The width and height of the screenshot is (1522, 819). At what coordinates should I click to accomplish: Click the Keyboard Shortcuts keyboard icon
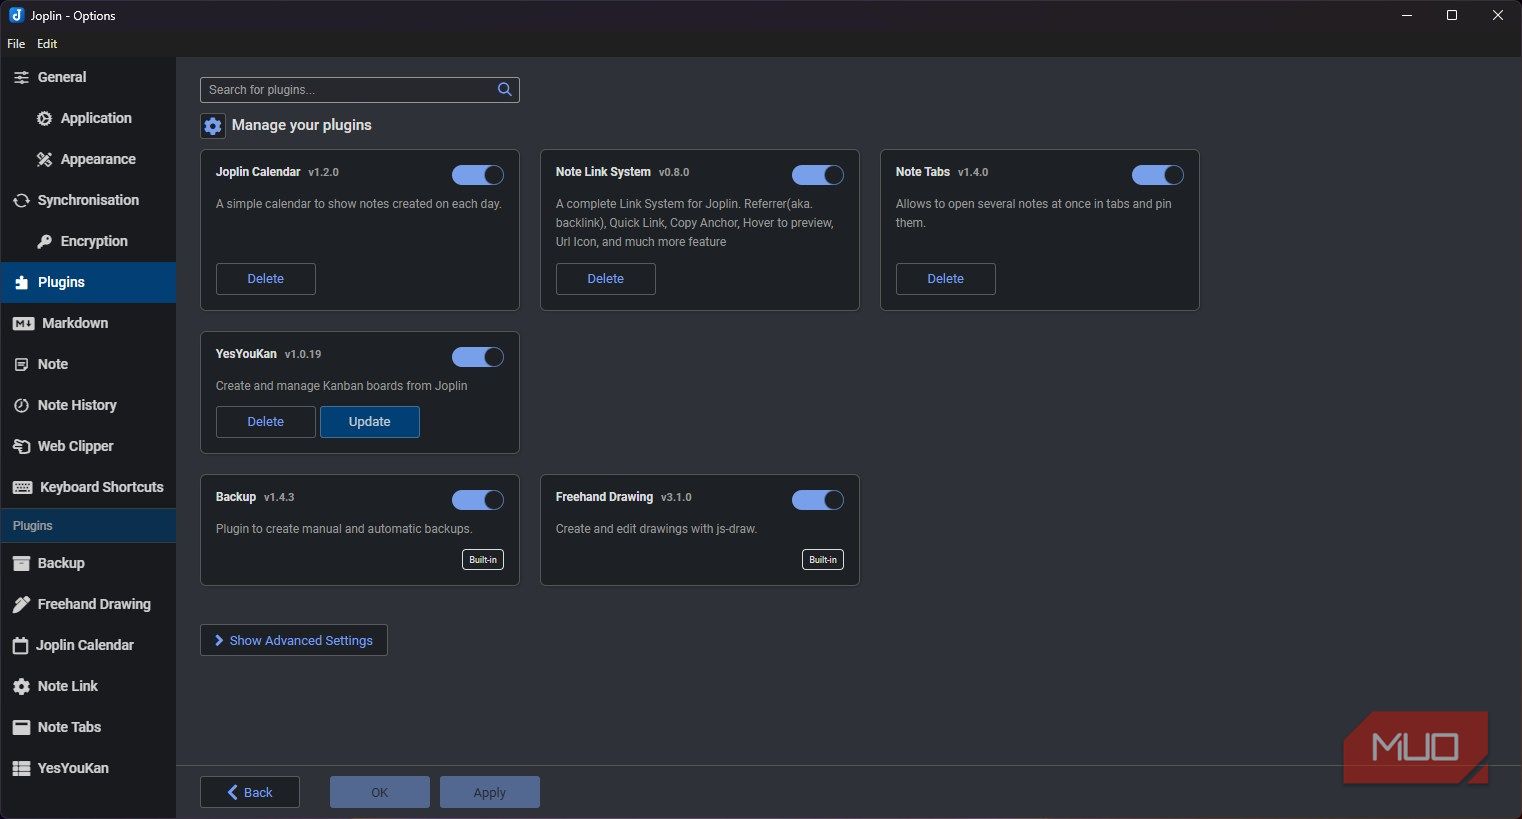tap(22, 487)
